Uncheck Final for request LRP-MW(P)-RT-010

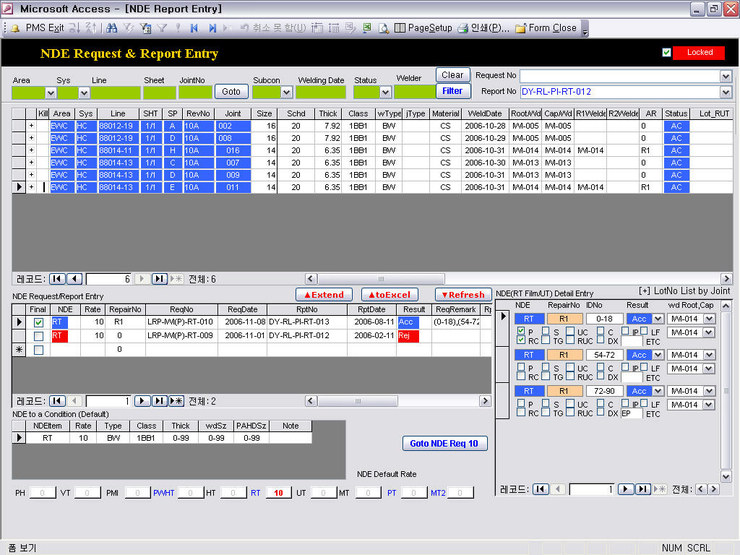tap(39, 322)
